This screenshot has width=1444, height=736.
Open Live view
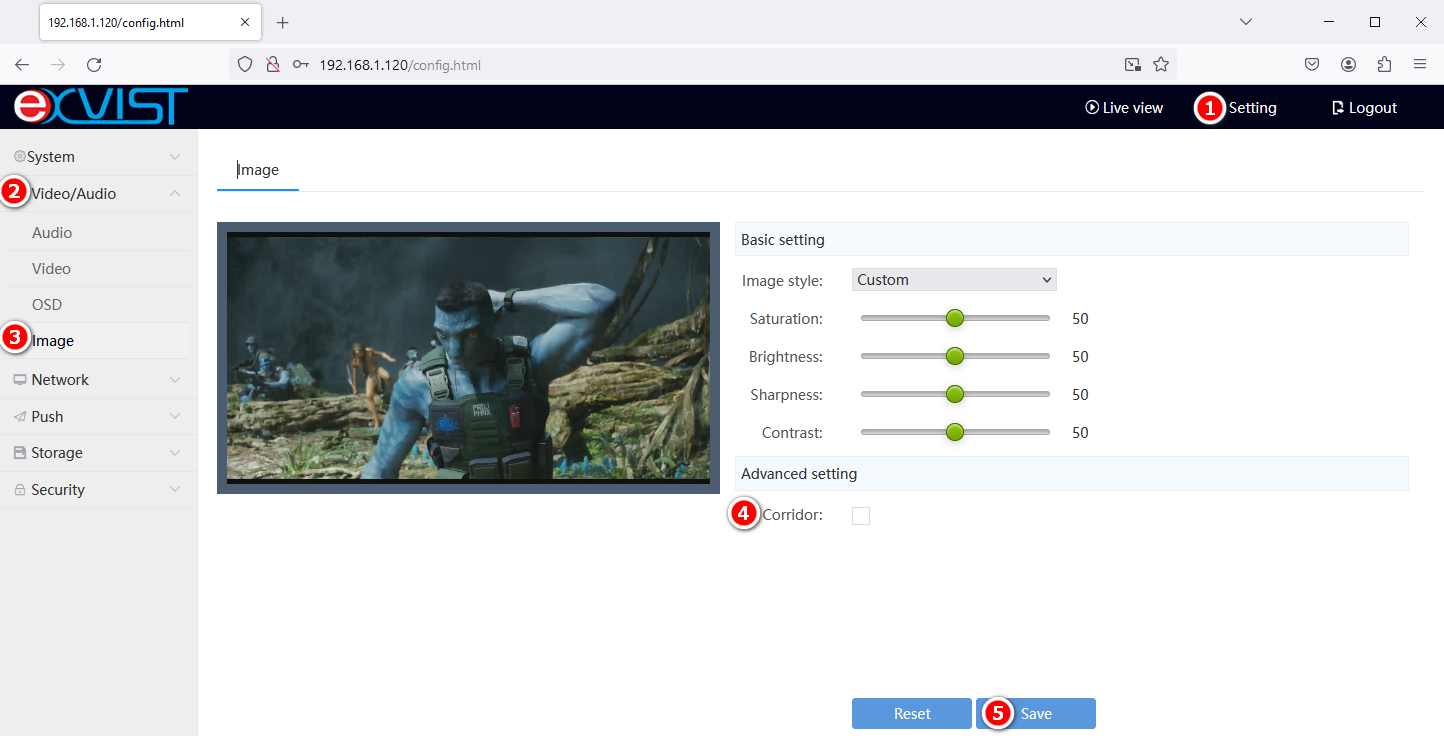tap(1124, 108)
